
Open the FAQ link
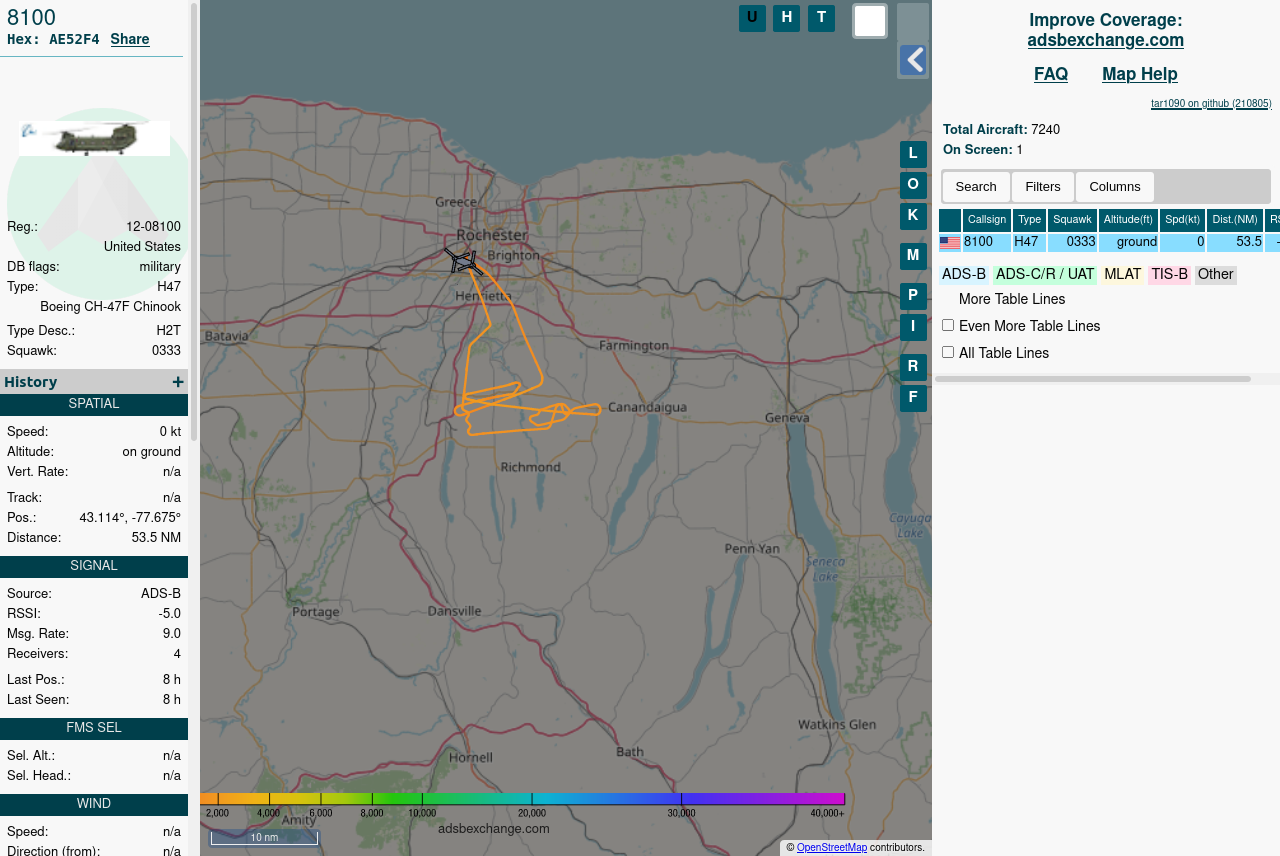tap(1051, 75)
